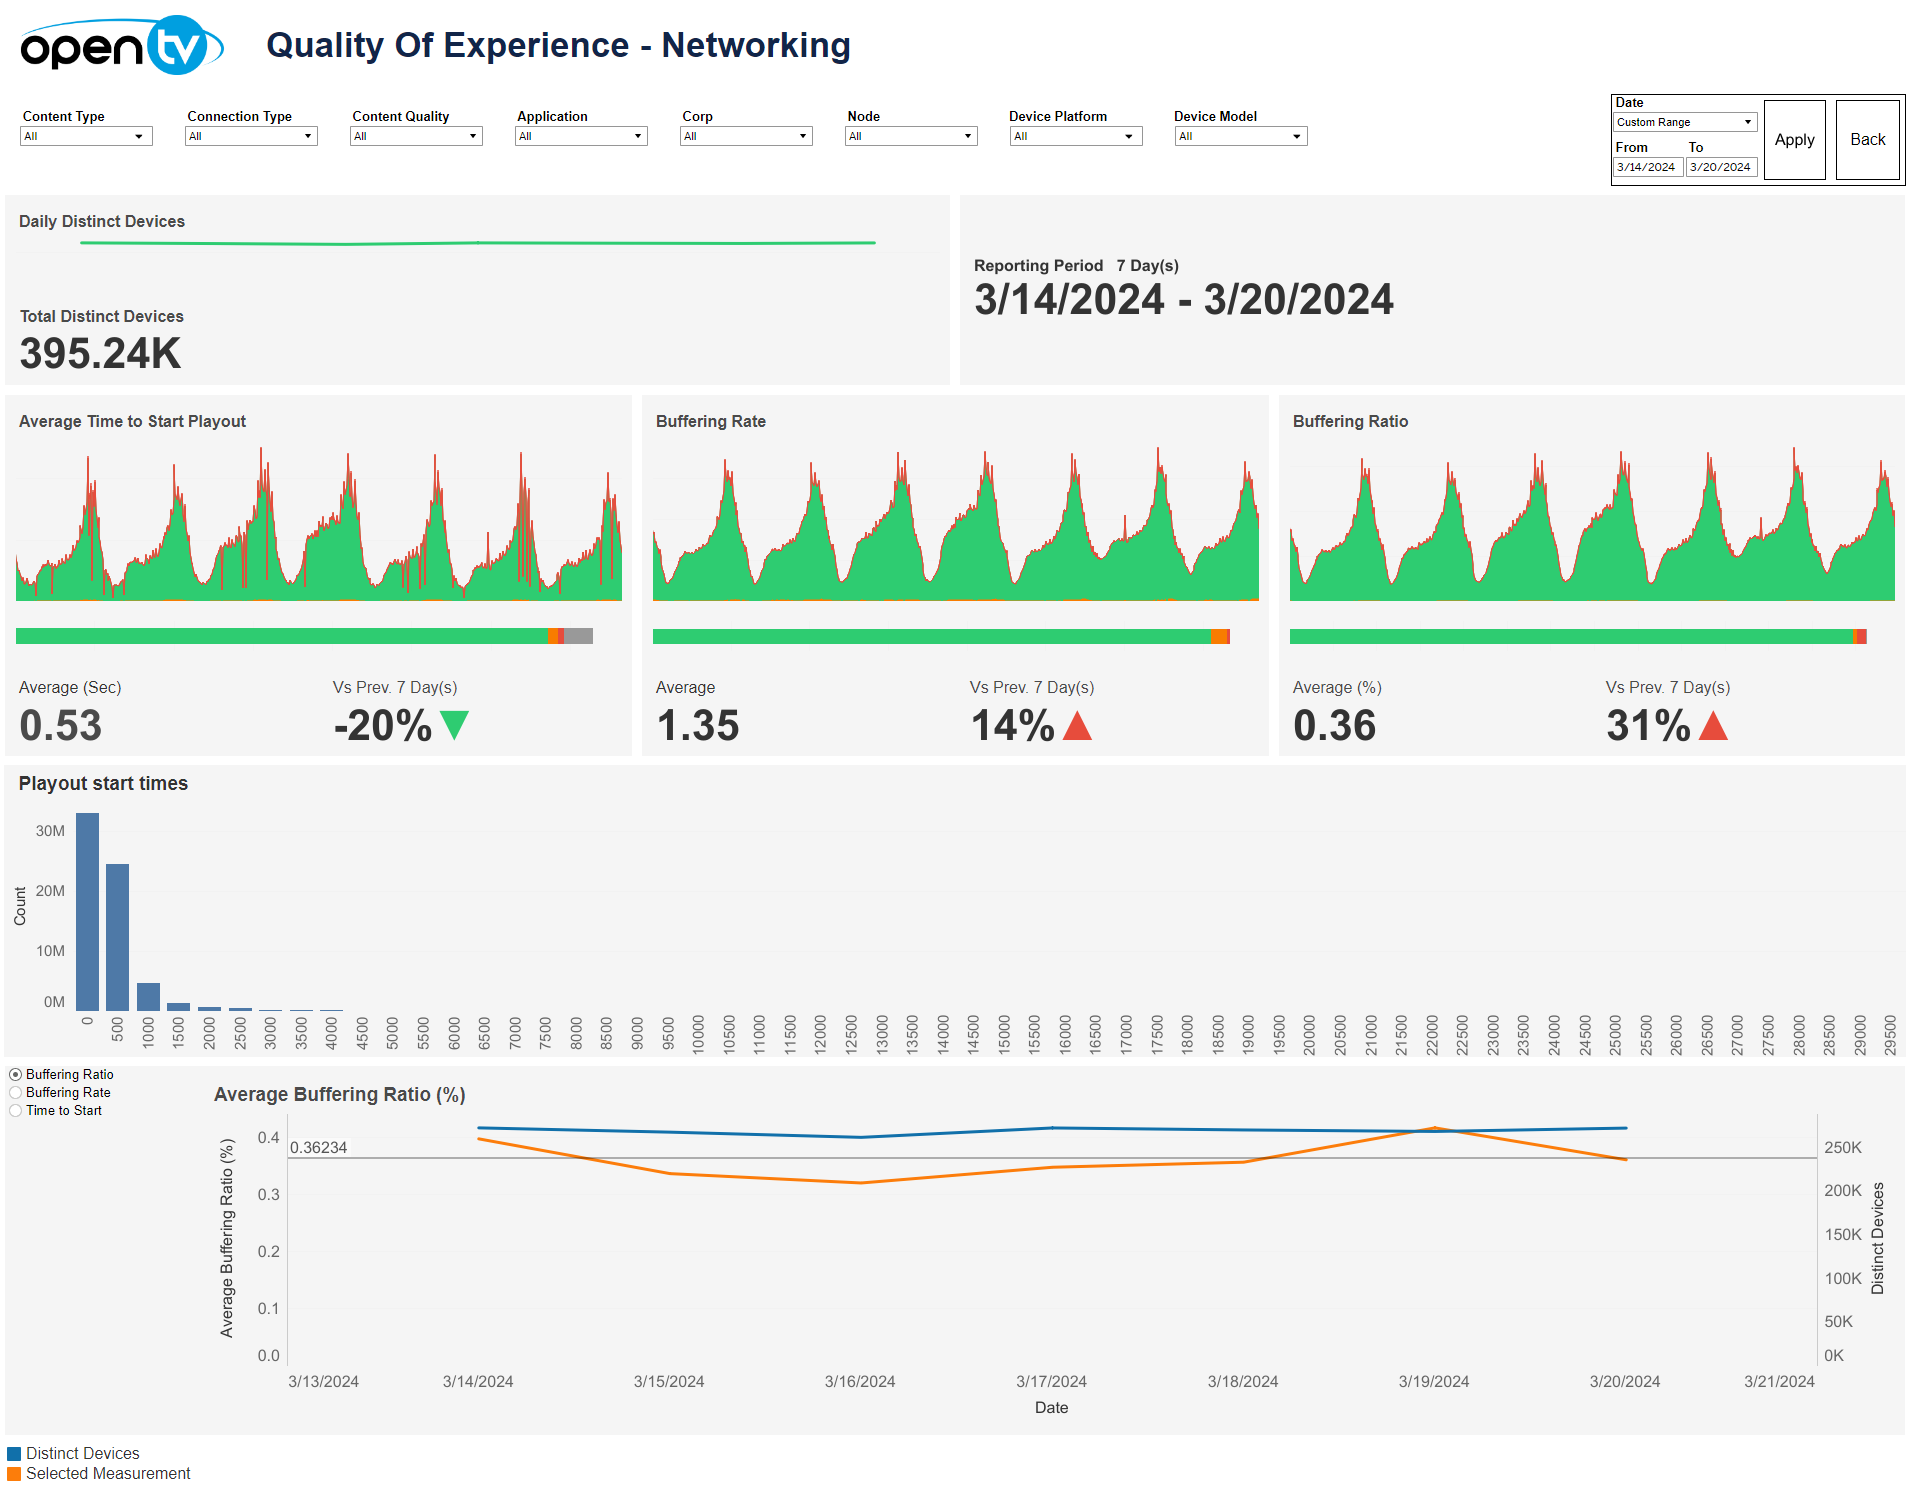The image size is (1920, 1493).
Task: Click the 0.53 average seconds value
Action: [x=60, y=726]
